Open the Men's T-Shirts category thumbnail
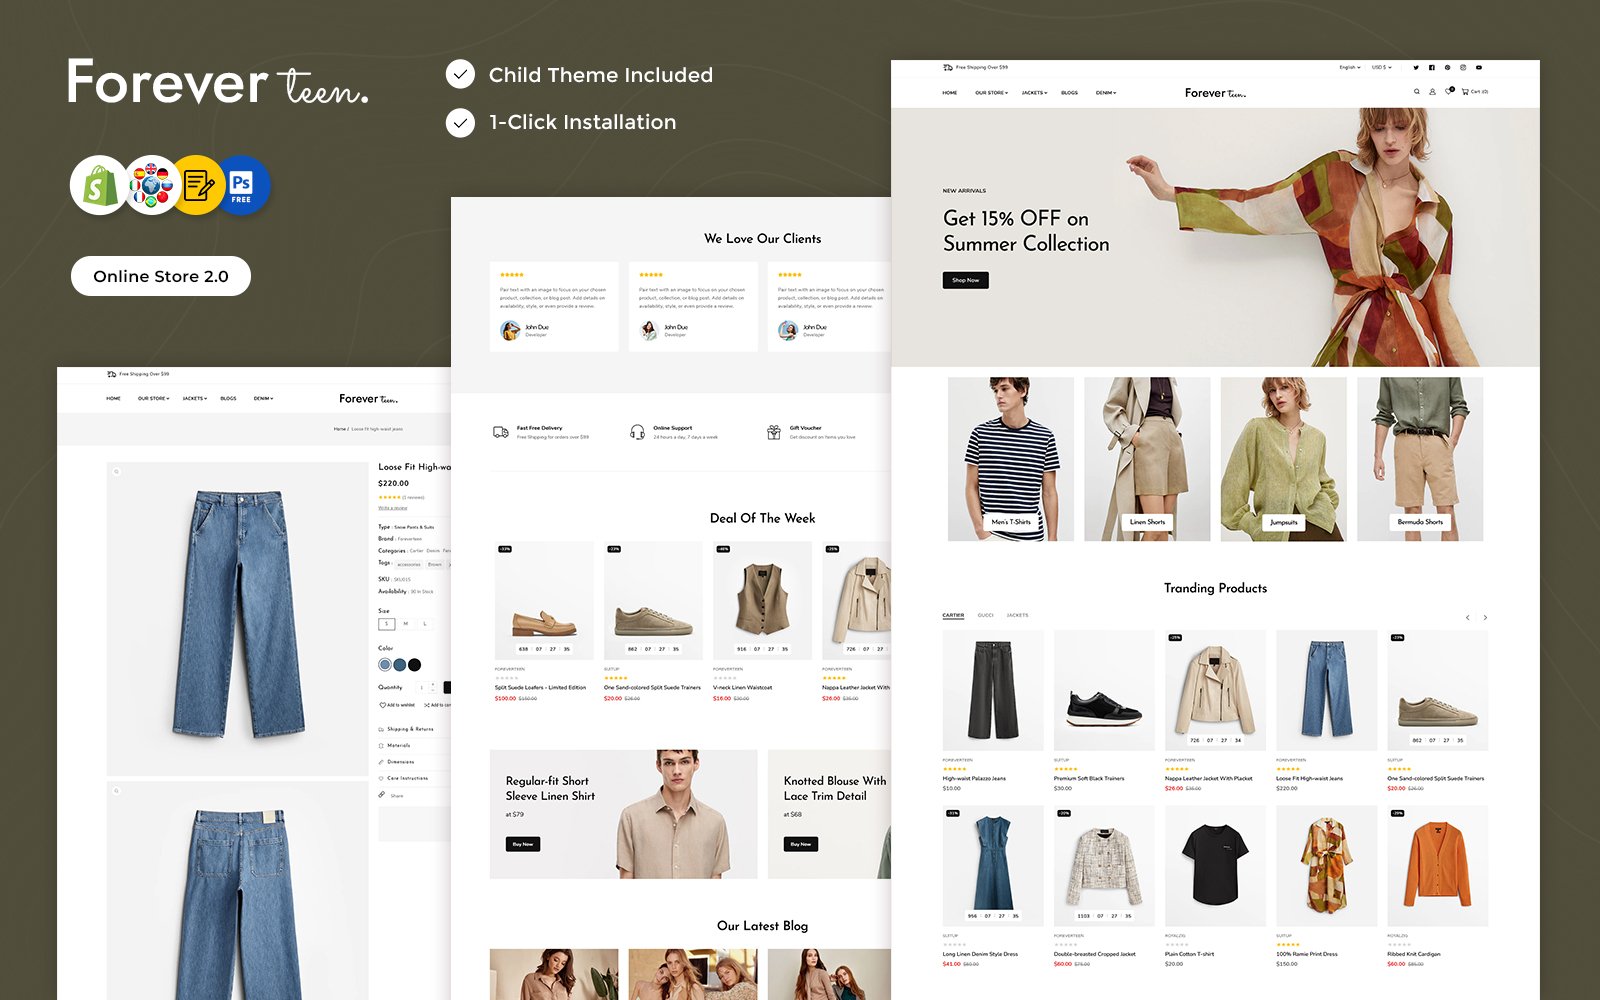This screenshot has height=1000, width=1600. pyautogui.click(x=1010, y=459)
